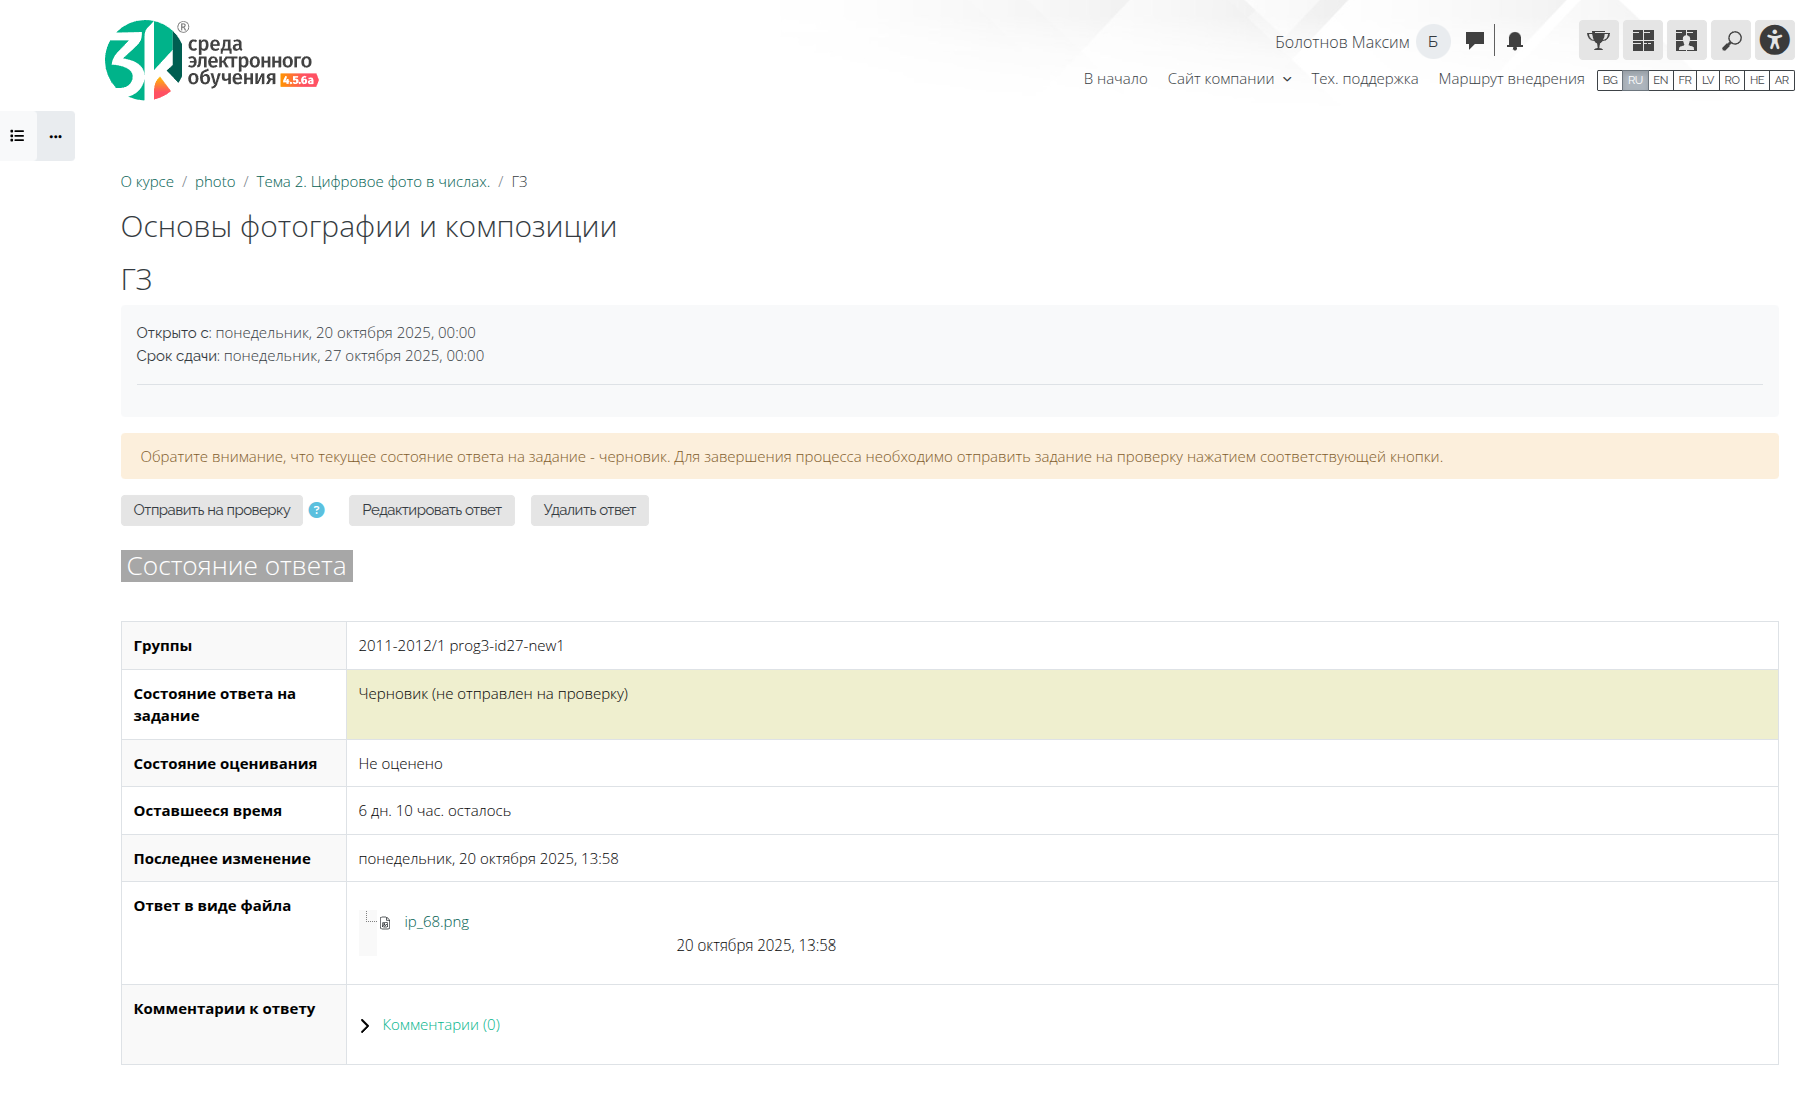This screenshot has height=1098, width=1817.
Task: Open the ip_68.png submitted file
Action: click(x=436, y=922)
